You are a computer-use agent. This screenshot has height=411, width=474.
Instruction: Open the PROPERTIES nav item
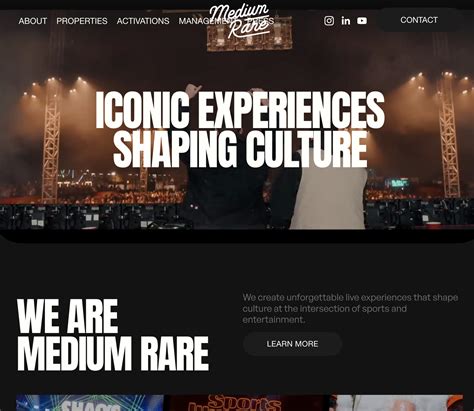pyautogui.click(x=82, y=21)
